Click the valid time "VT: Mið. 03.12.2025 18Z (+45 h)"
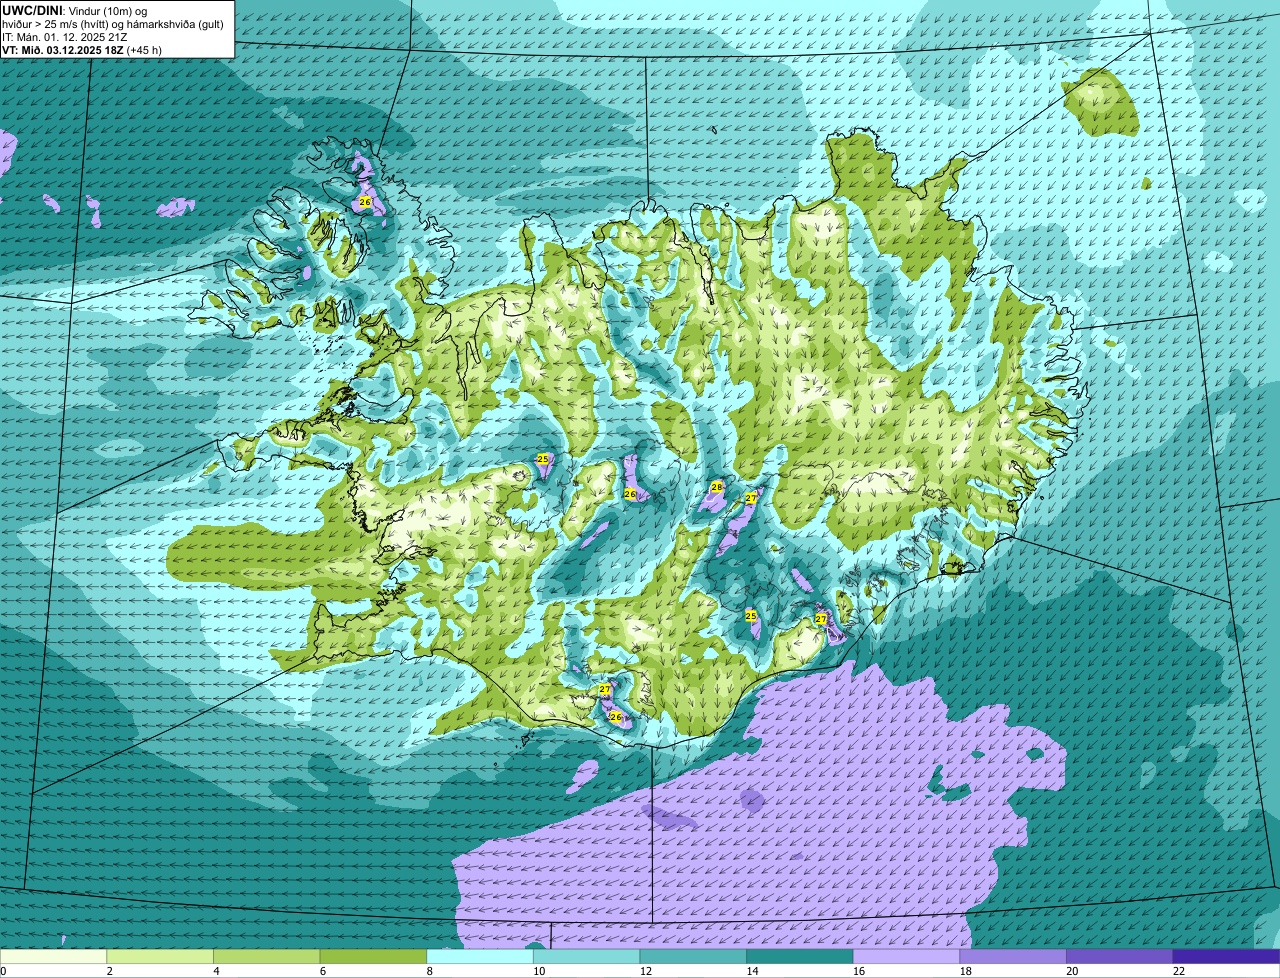This screenshot has height=978, width=1280. (x=82, y=50)
